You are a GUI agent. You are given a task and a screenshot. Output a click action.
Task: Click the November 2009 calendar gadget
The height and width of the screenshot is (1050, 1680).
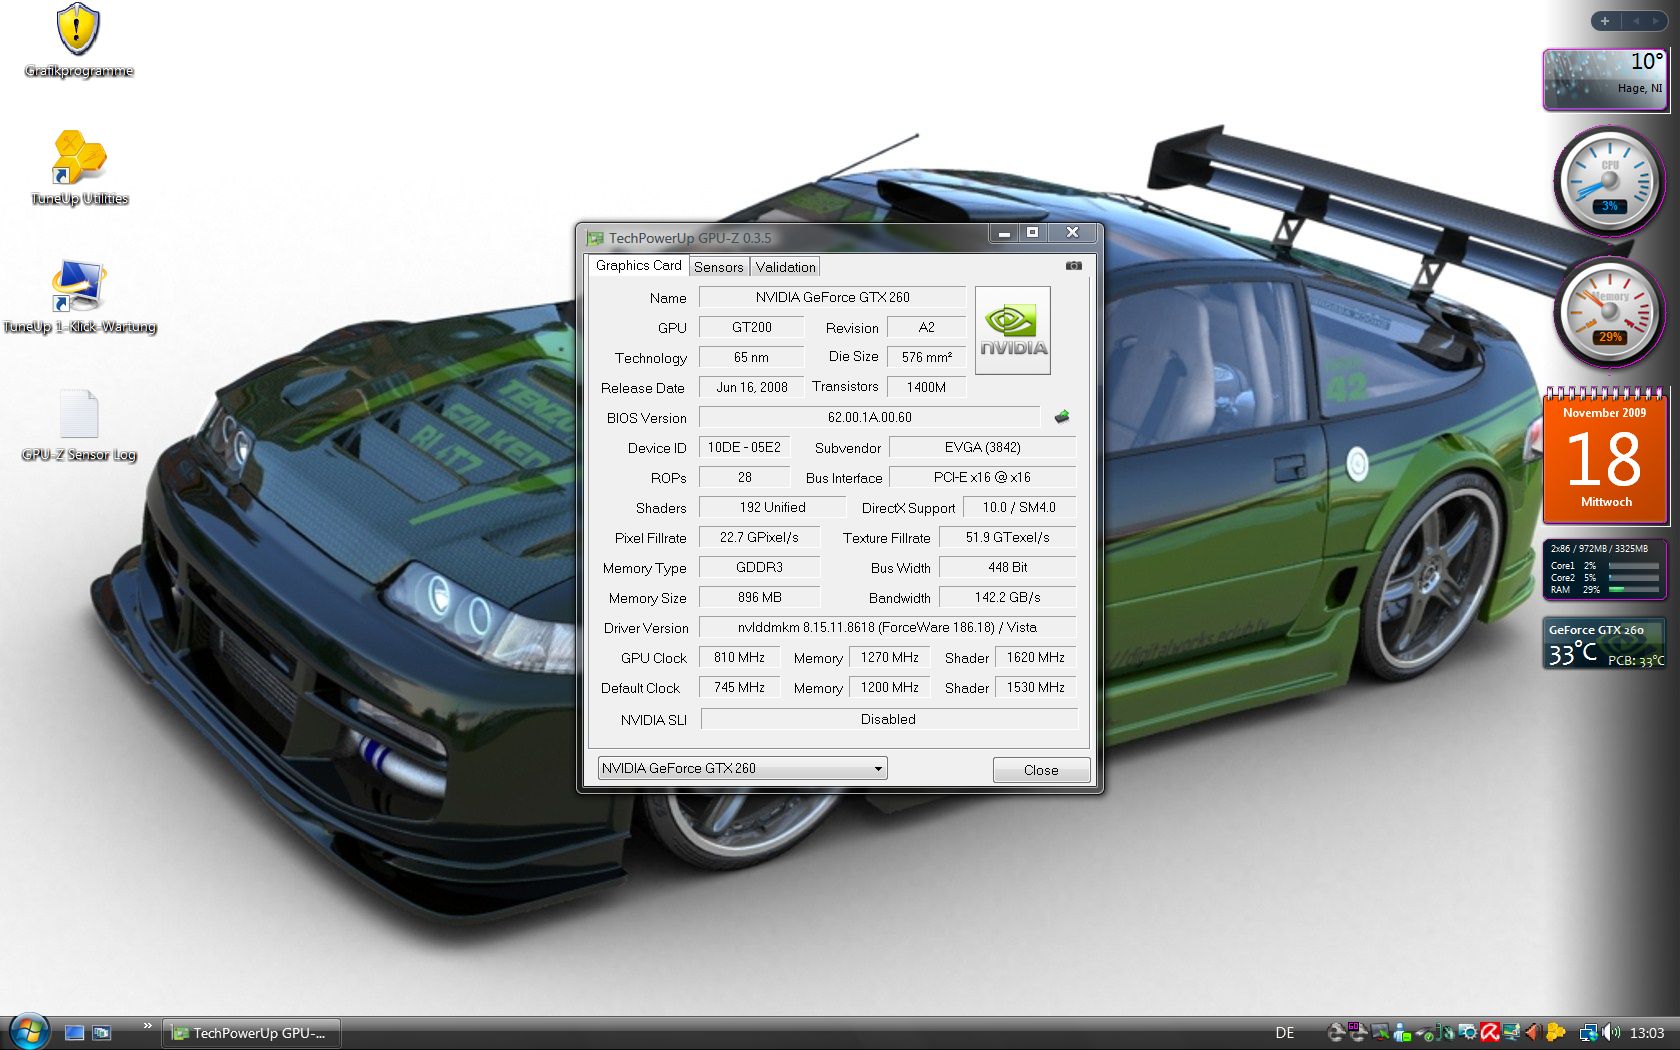pos(1605,455)
